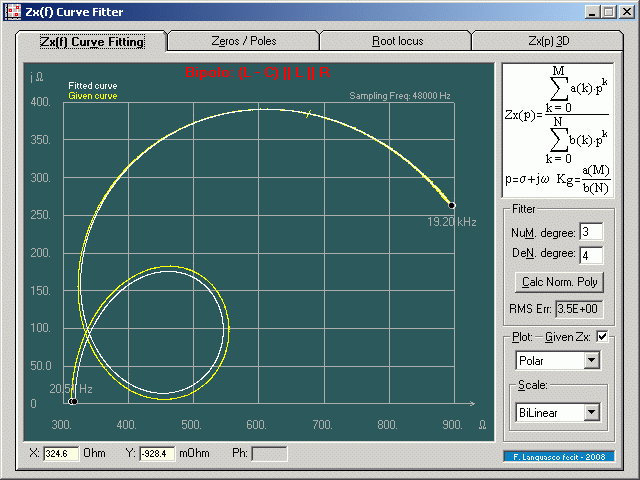Click the 400. label on the vertical axis
The width and height of the screenshot is (640, 480).
coord(40,102)
